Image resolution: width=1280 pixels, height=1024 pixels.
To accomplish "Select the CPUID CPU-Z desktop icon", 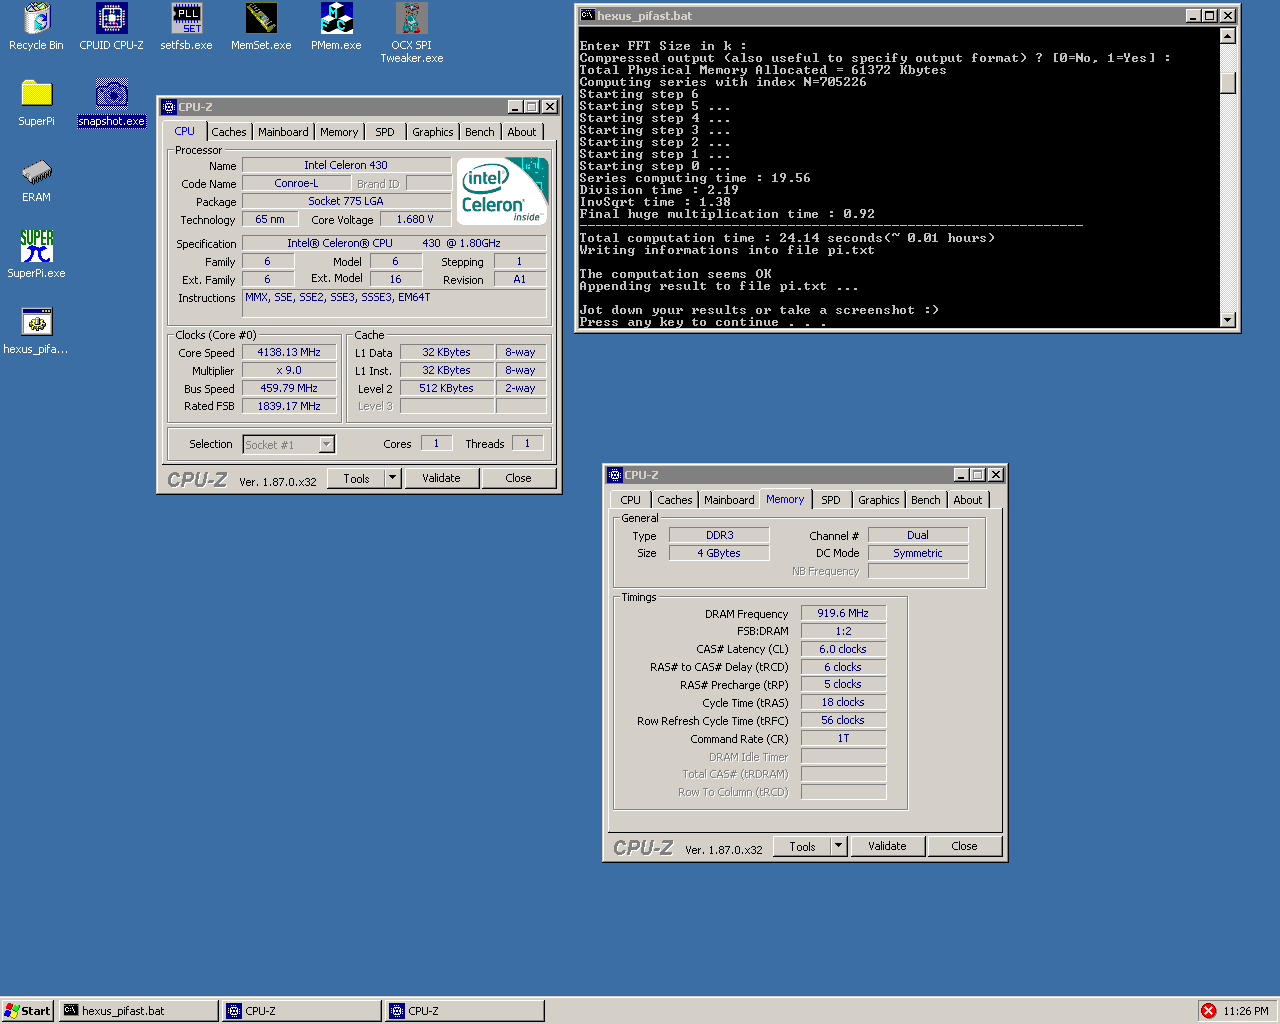I will [111, 27].
